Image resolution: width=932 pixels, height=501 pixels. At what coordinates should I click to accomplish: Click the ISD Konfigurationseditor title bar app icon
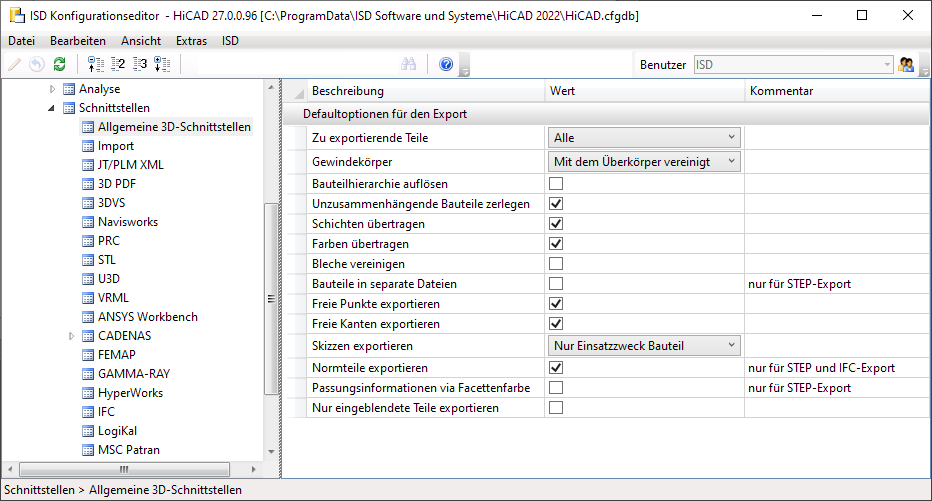(17, 15)
